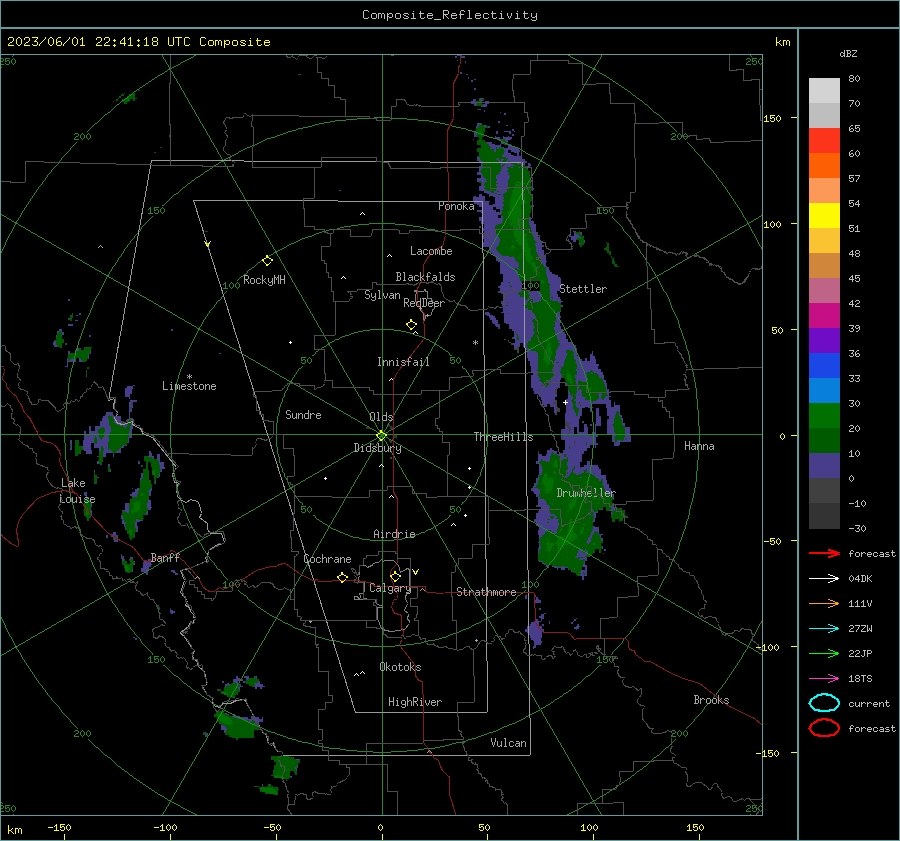The height and width of the screenshot is (841, 900).
Task: Click the Airdrie city label
Action: (394, 534)
